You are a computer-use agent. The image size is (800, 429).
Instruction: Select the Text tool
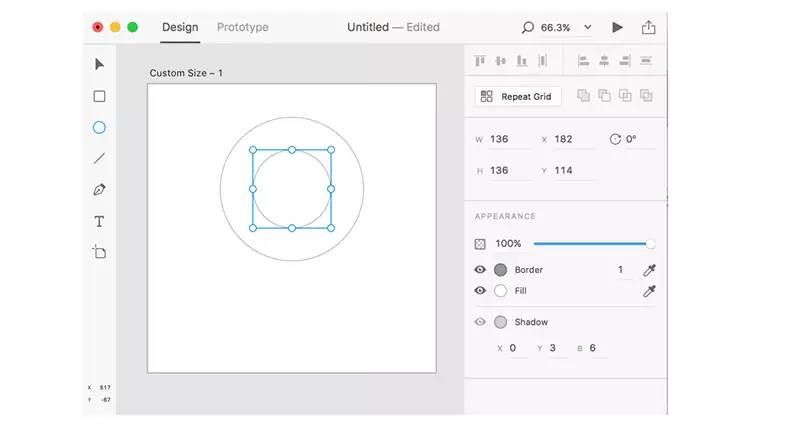pos(99,221)
